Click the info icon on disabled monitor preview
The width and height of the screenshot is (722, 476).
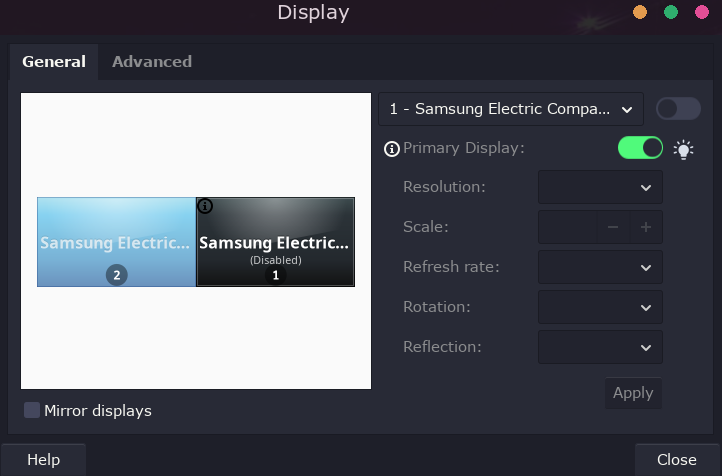pyautogui.click(x=205, y=206)
